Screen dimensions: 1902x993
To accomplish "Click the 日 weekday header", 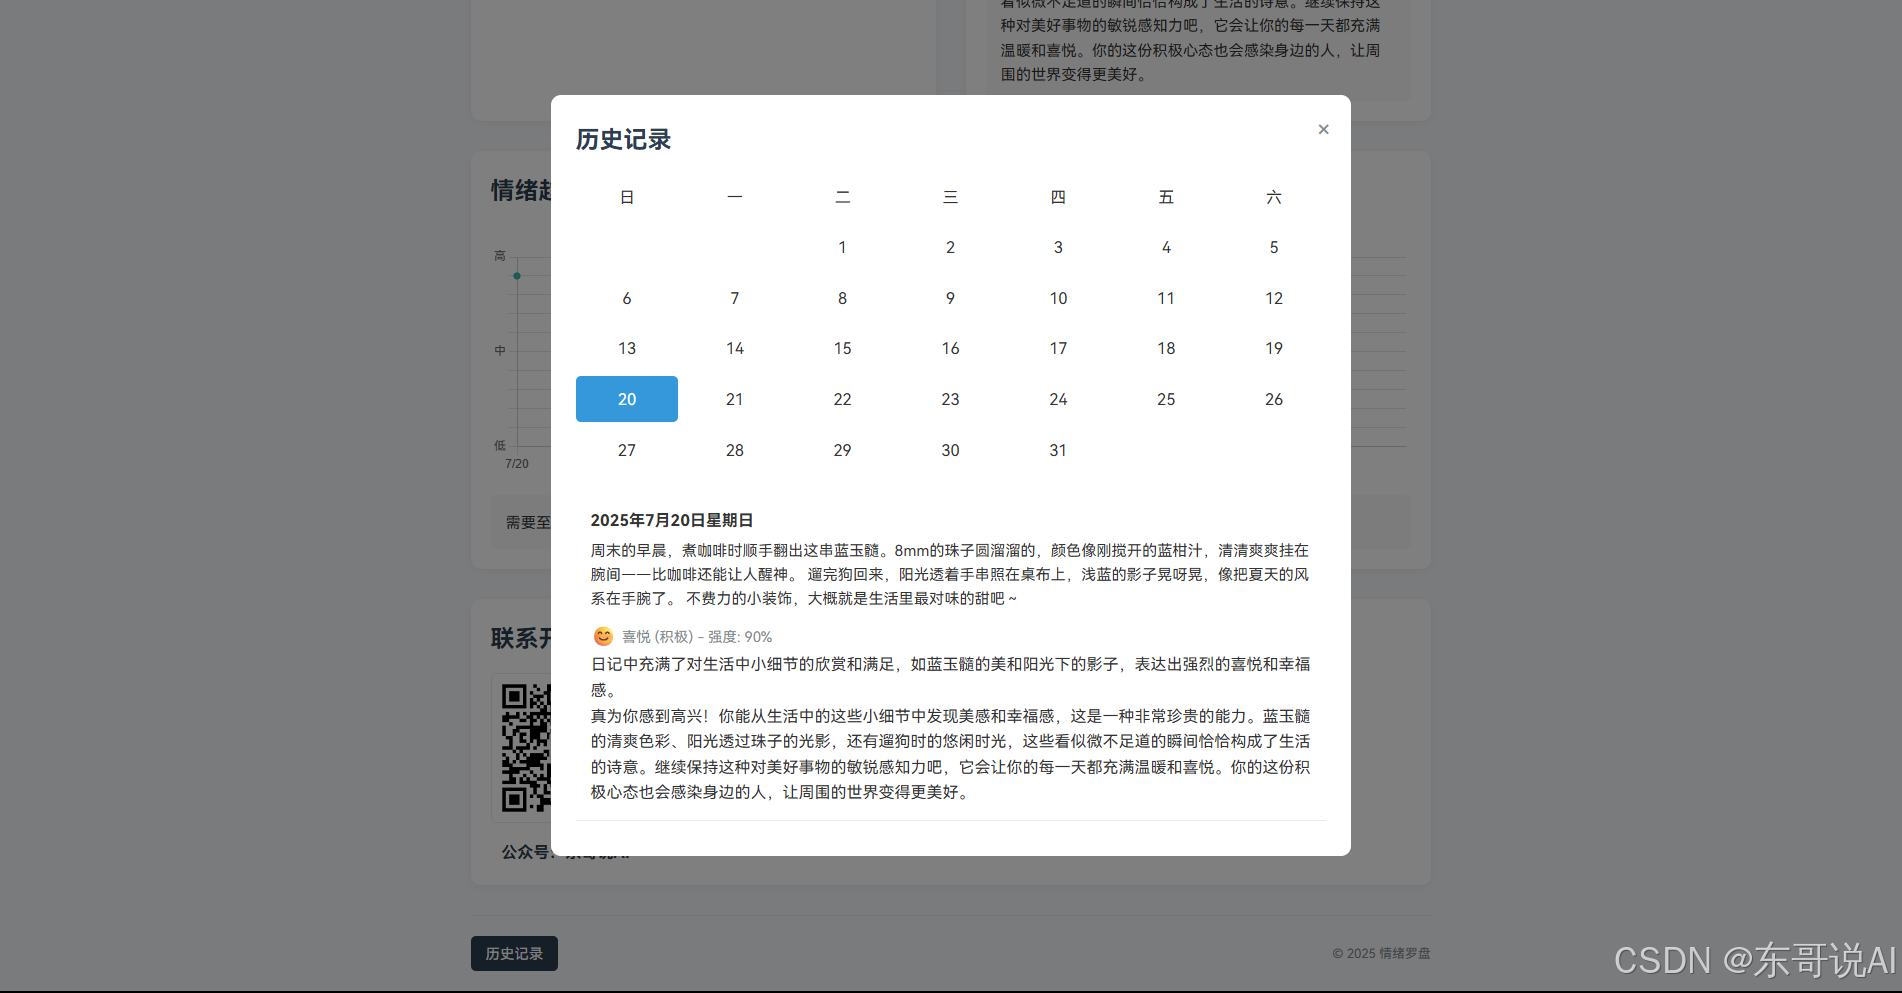I will (627, 197).
